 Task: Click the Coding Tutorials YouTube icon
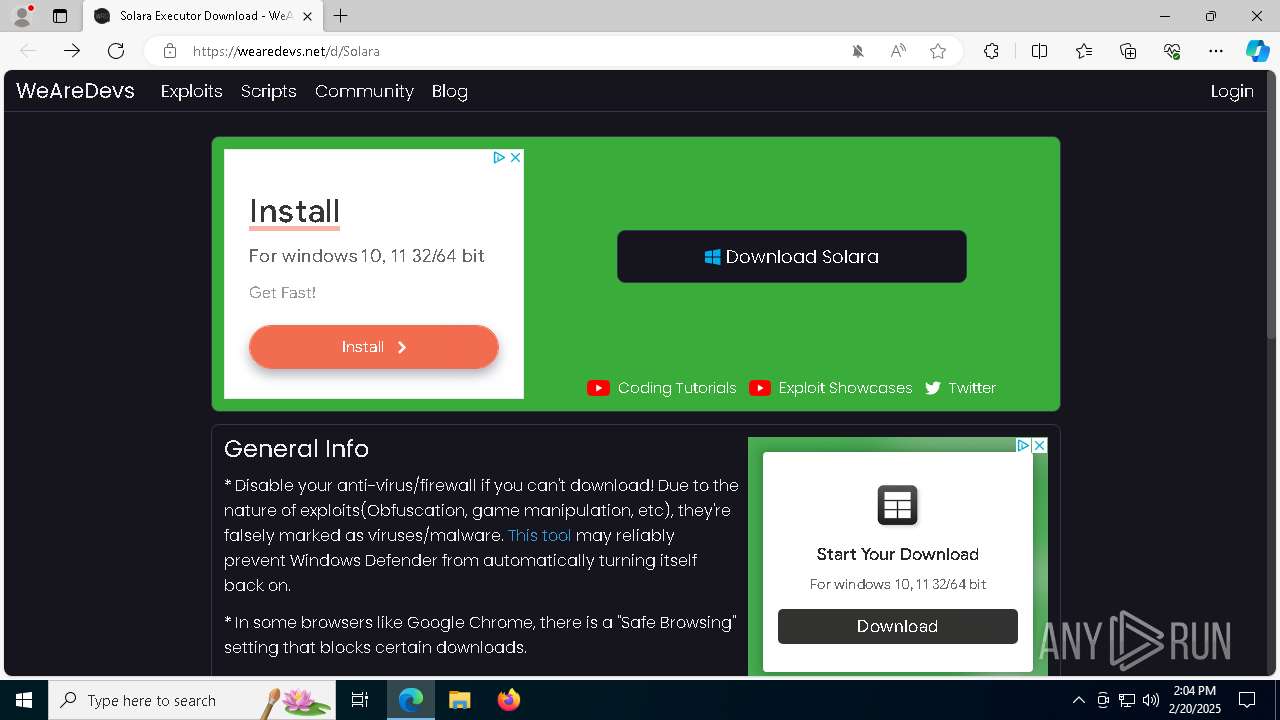(x=598, y=388)
